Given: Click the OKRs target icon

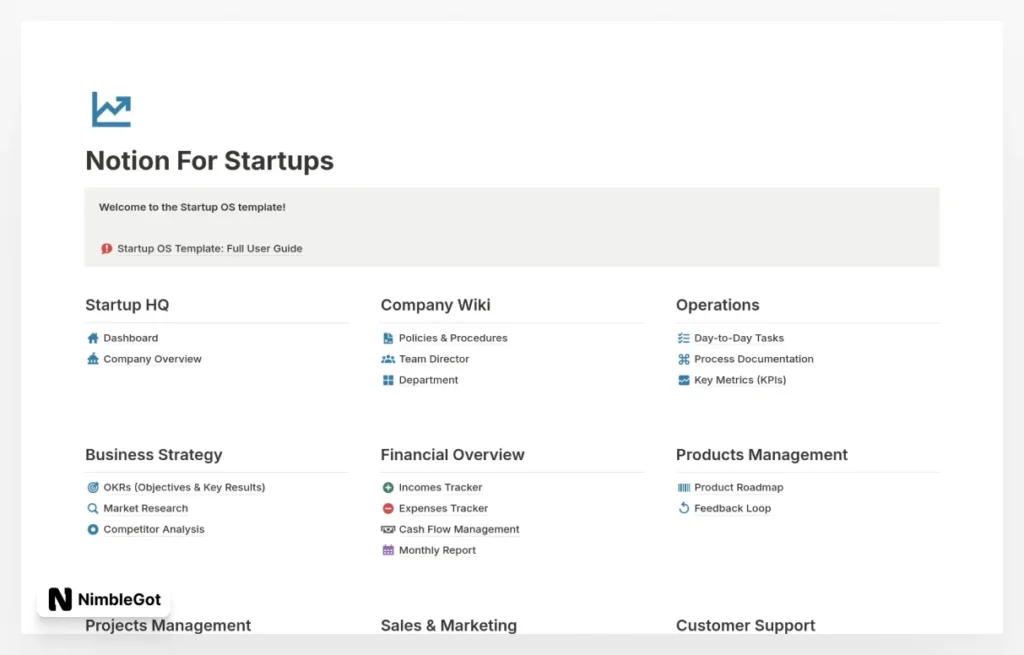Looking at the screenshot, I should (92, 487).
